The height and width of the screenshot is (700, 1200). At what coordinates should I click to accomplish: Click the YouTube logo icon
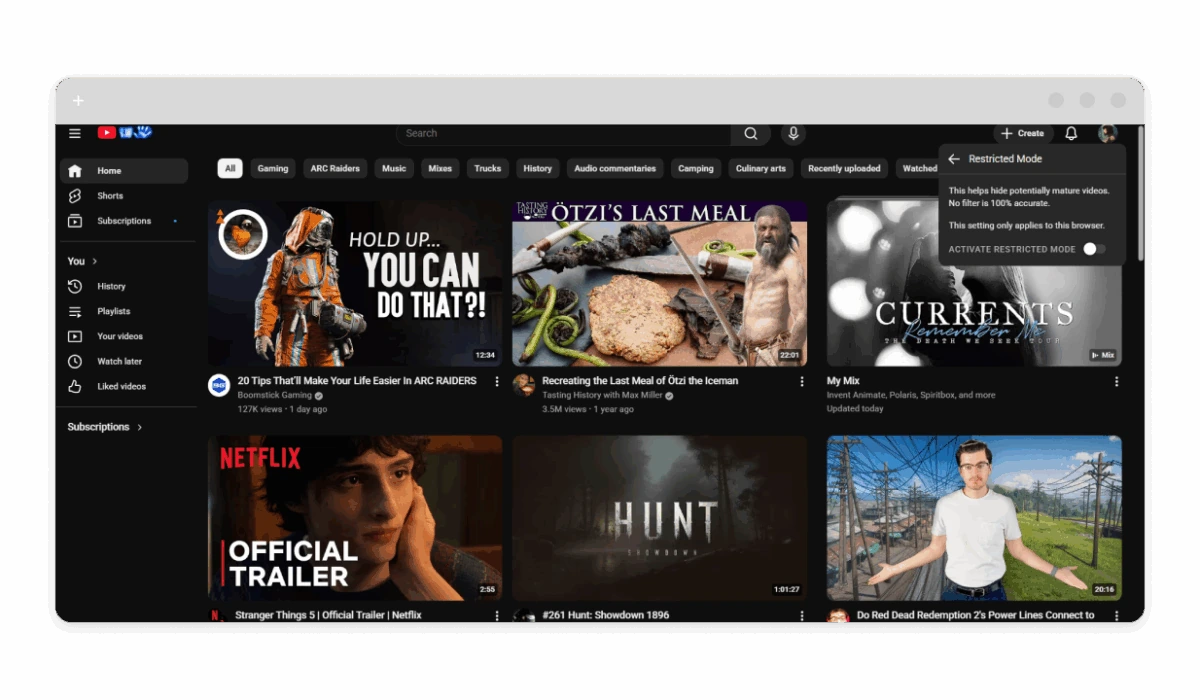107,133
